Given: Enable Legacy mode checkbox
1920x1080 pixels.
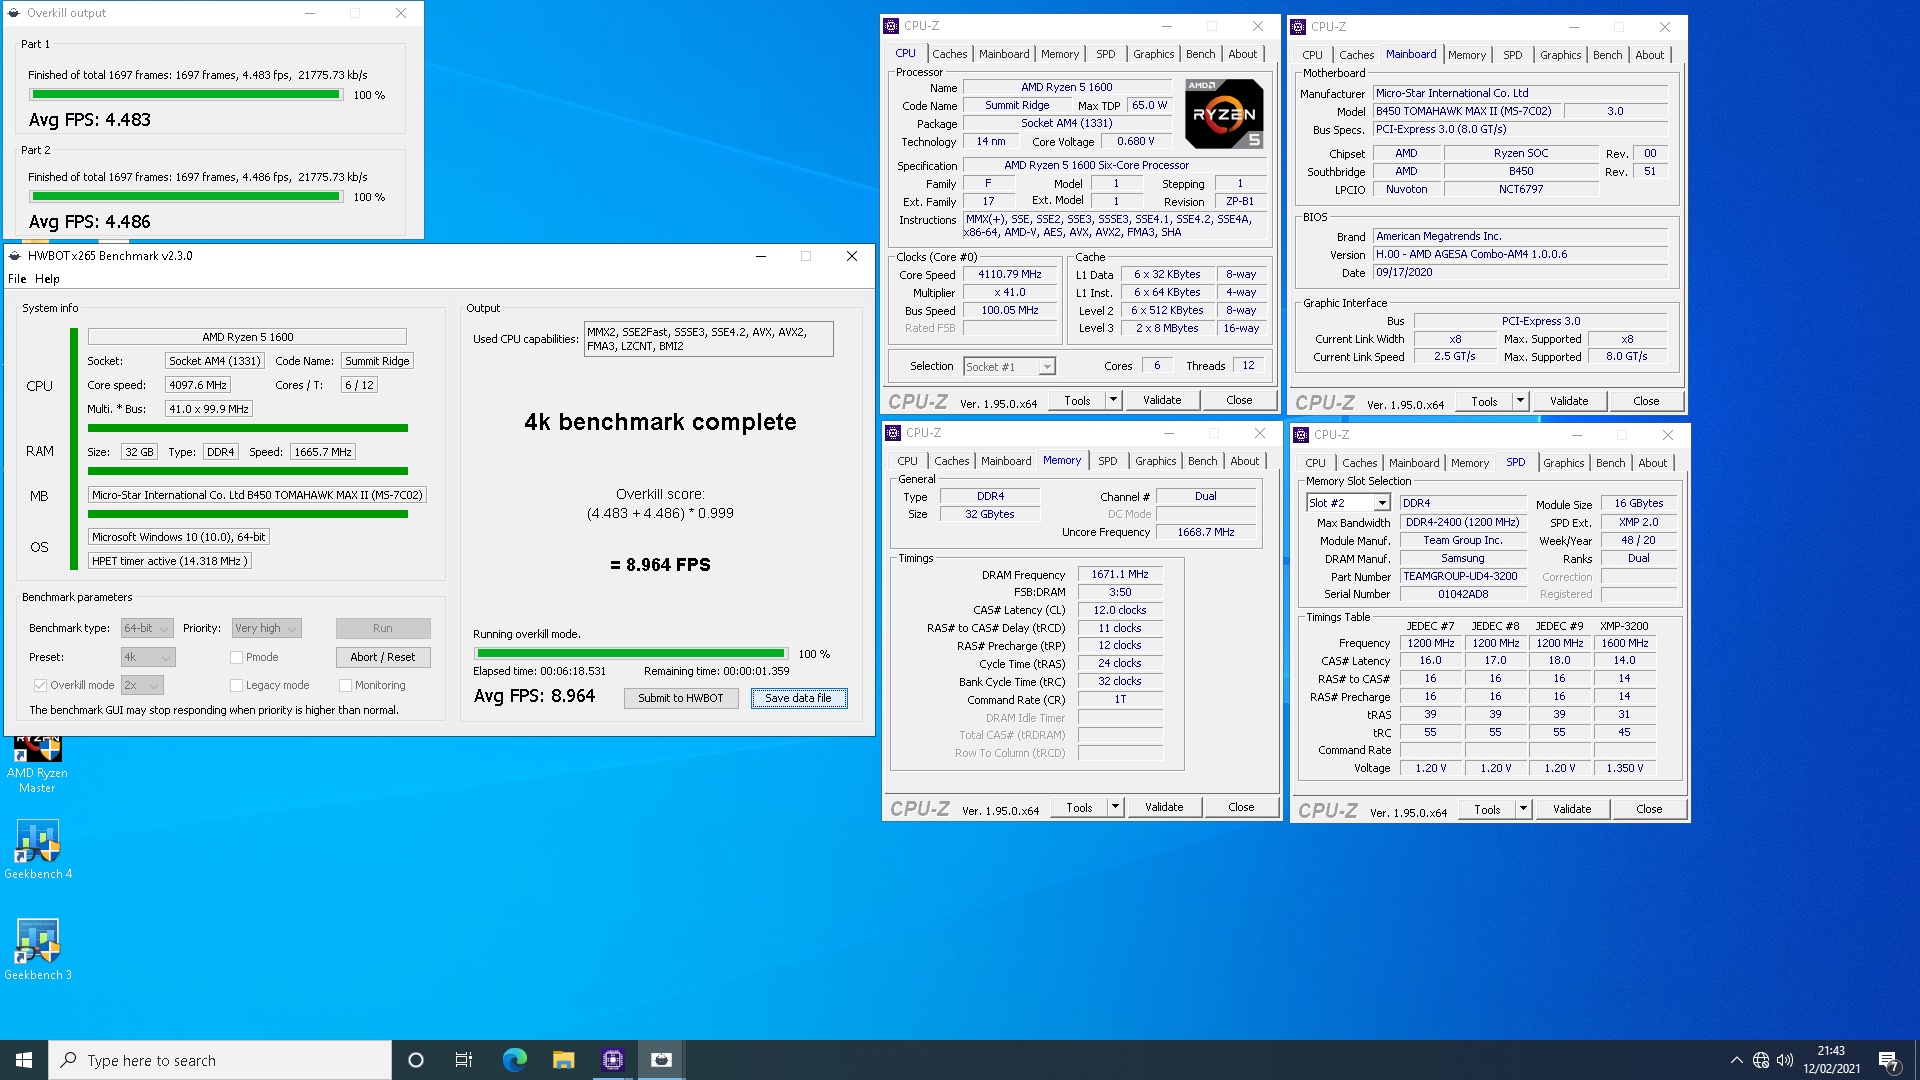Looking at the screenshot, I should pyautogui.click(x=237, y=685).
